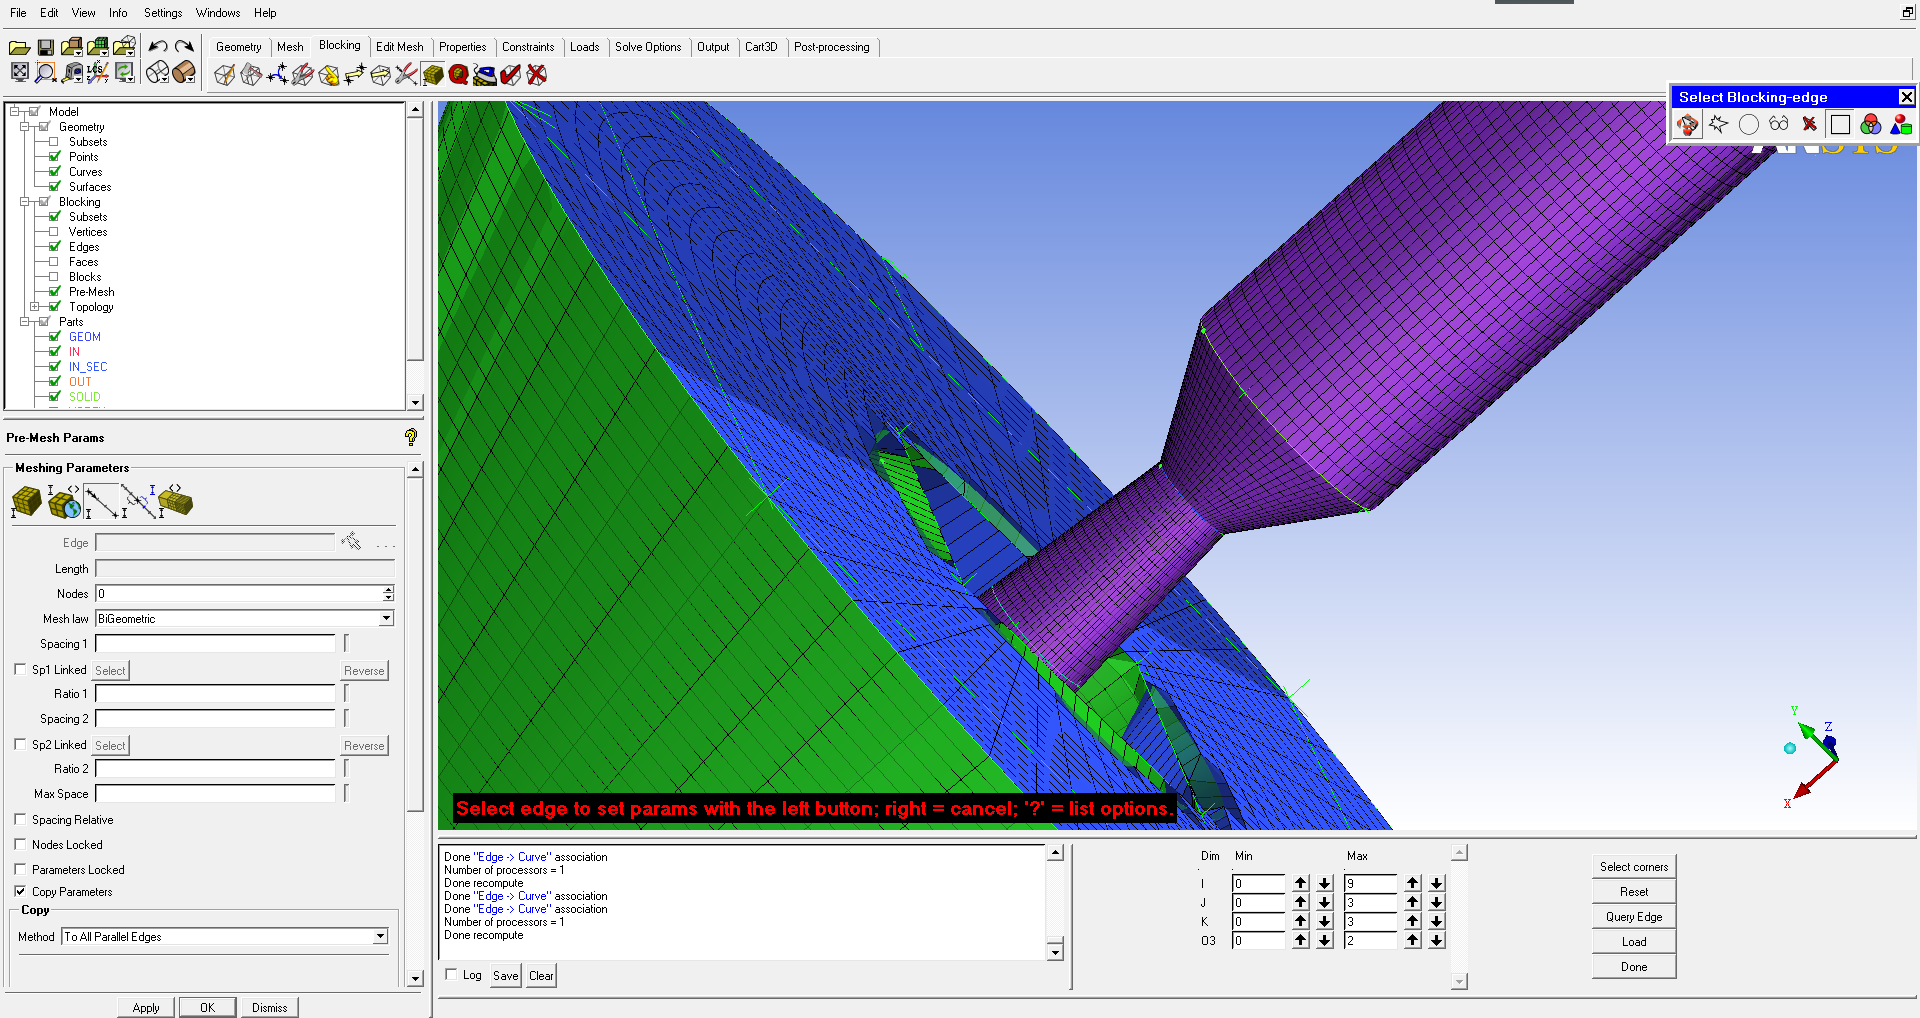Open the Mesh law dropdown
This screenshot has width=1920, height=1018.
click(x=386, y=619)
